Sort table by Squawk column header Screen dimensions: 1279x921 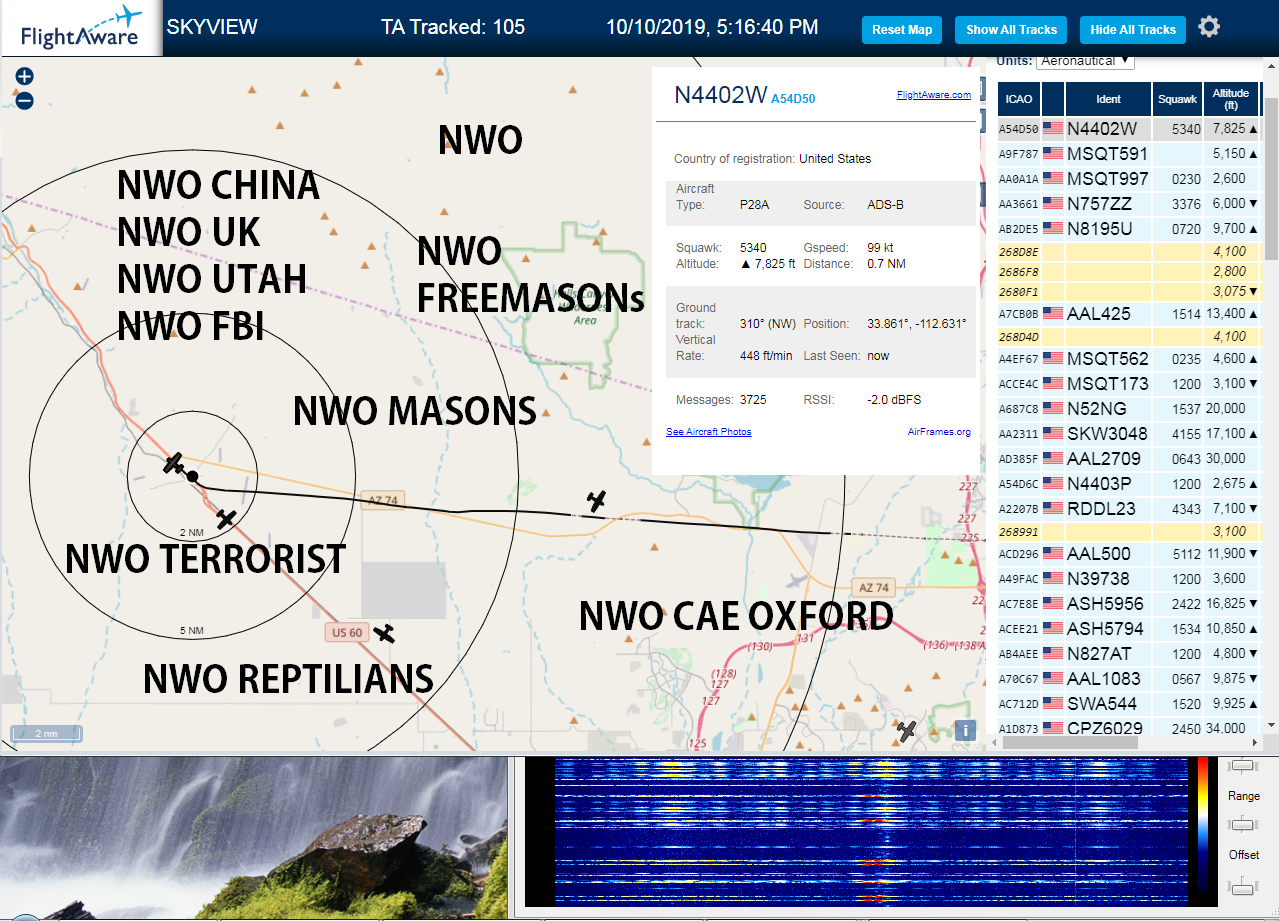click(1177, 99)
